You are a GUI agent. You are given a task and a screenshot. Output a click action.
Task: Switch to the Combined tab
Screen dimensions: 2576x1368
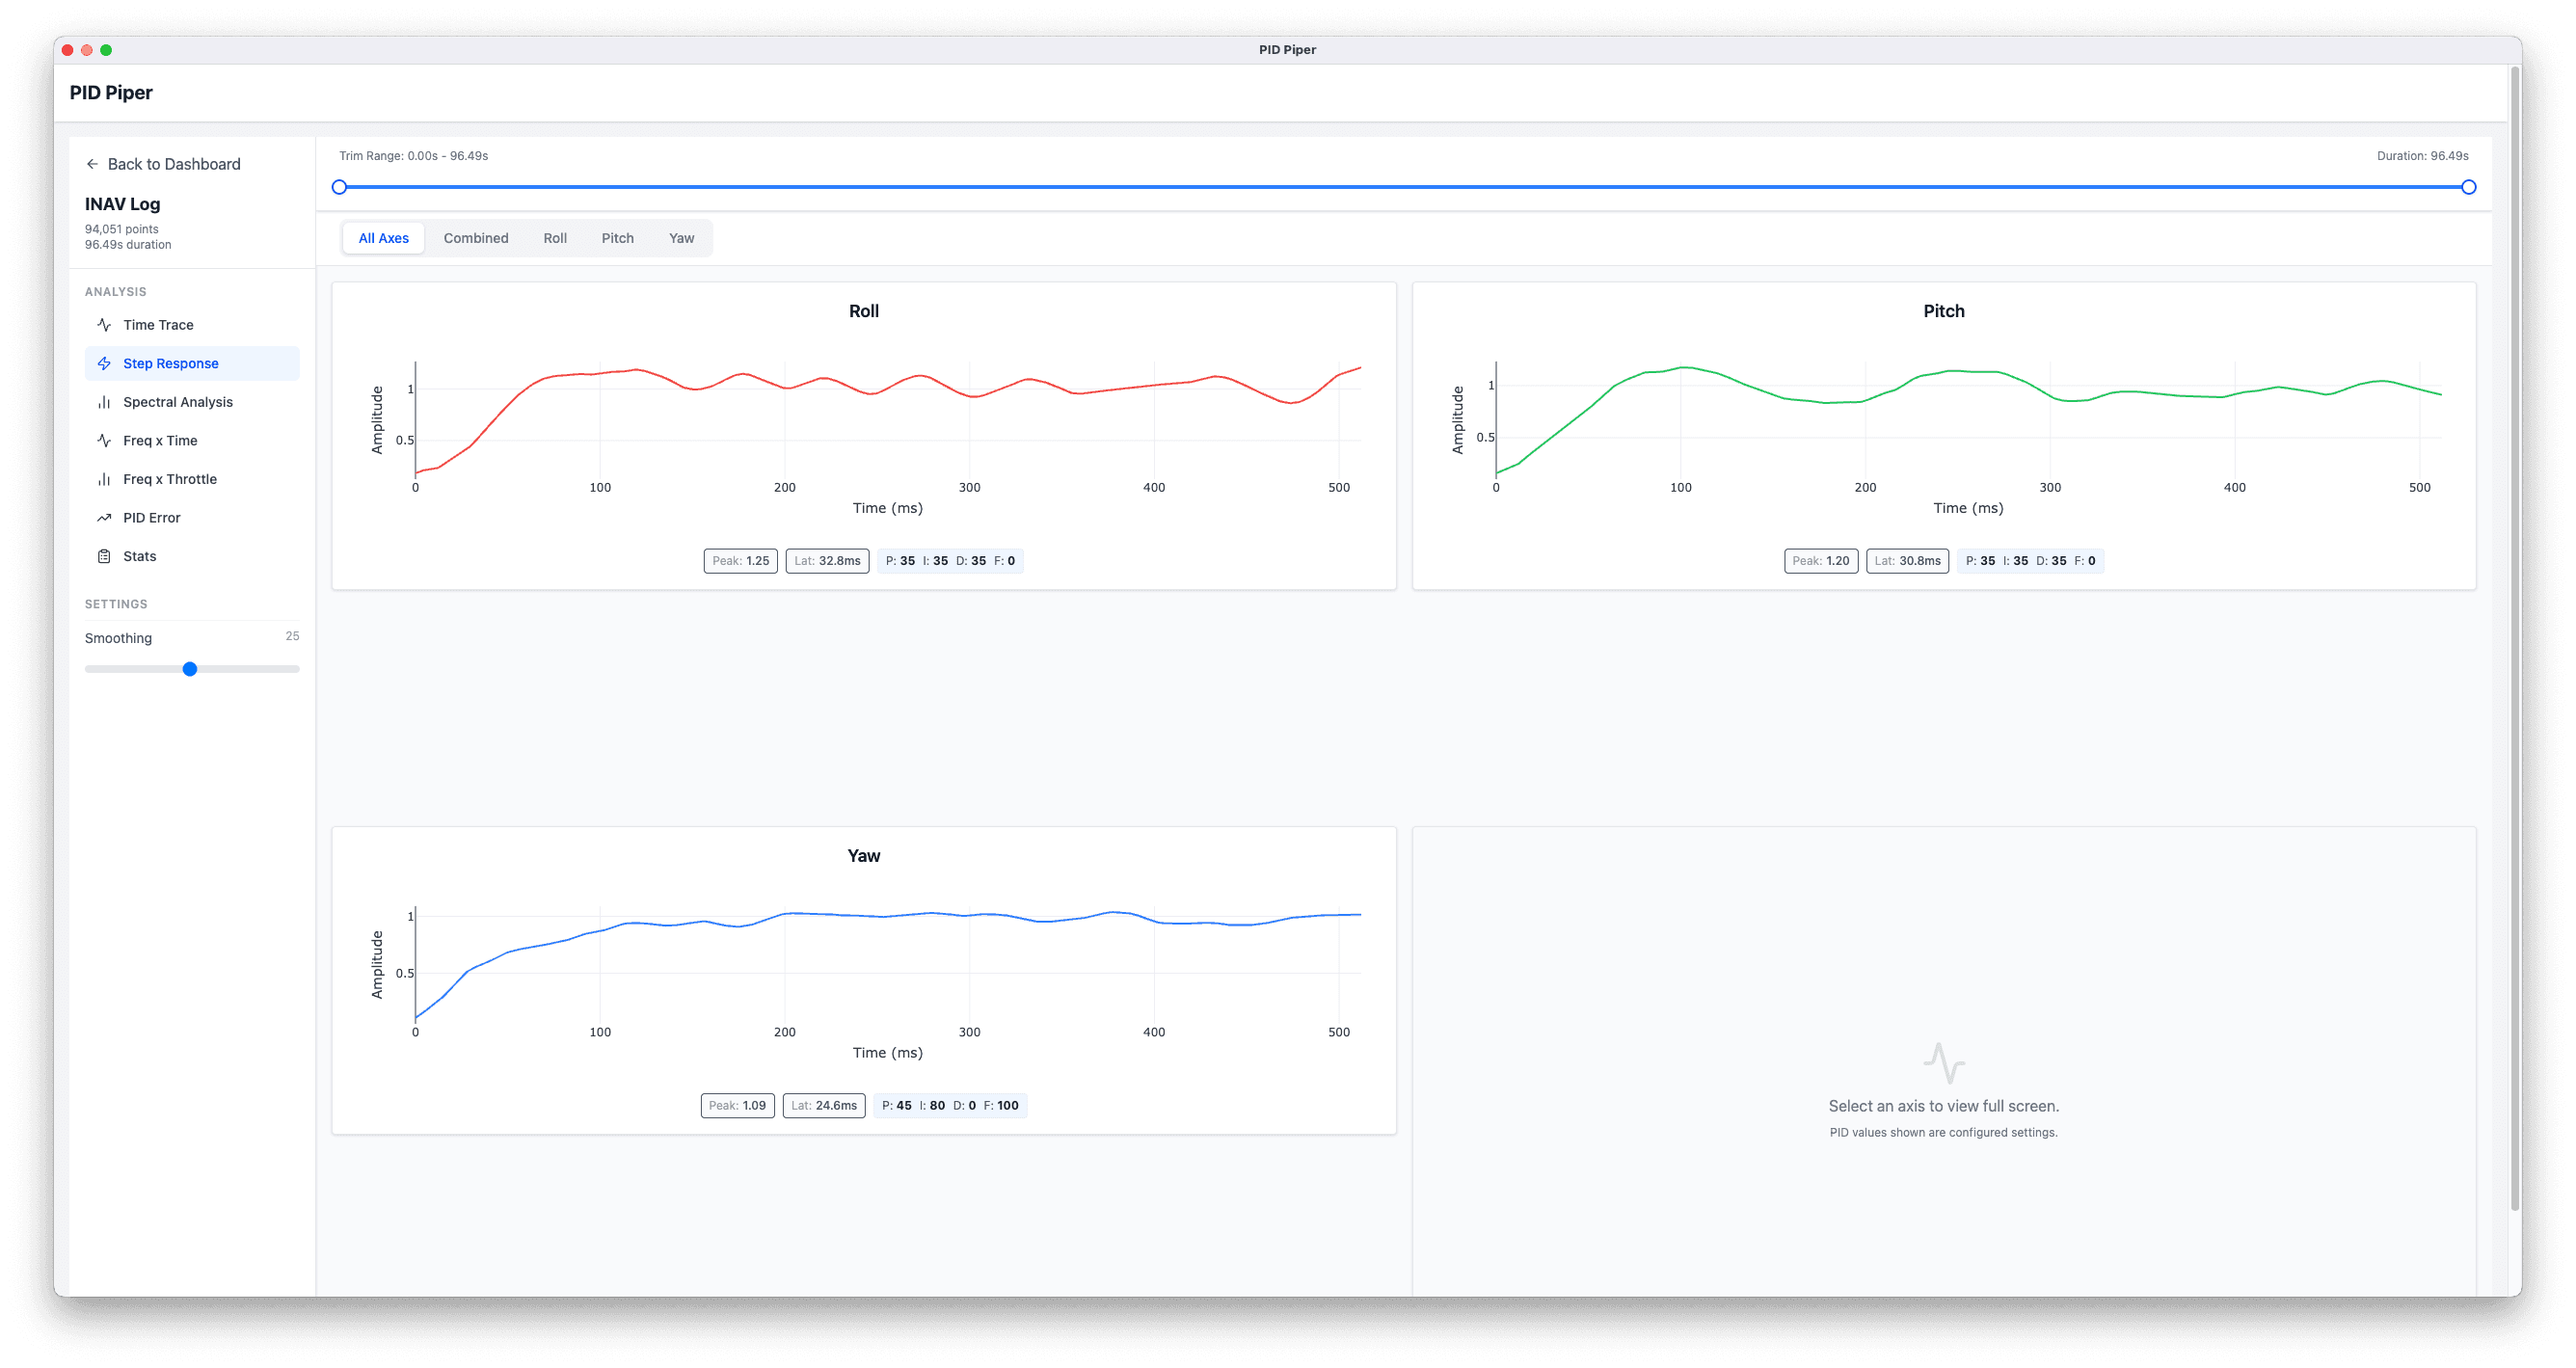pos(476,238)
